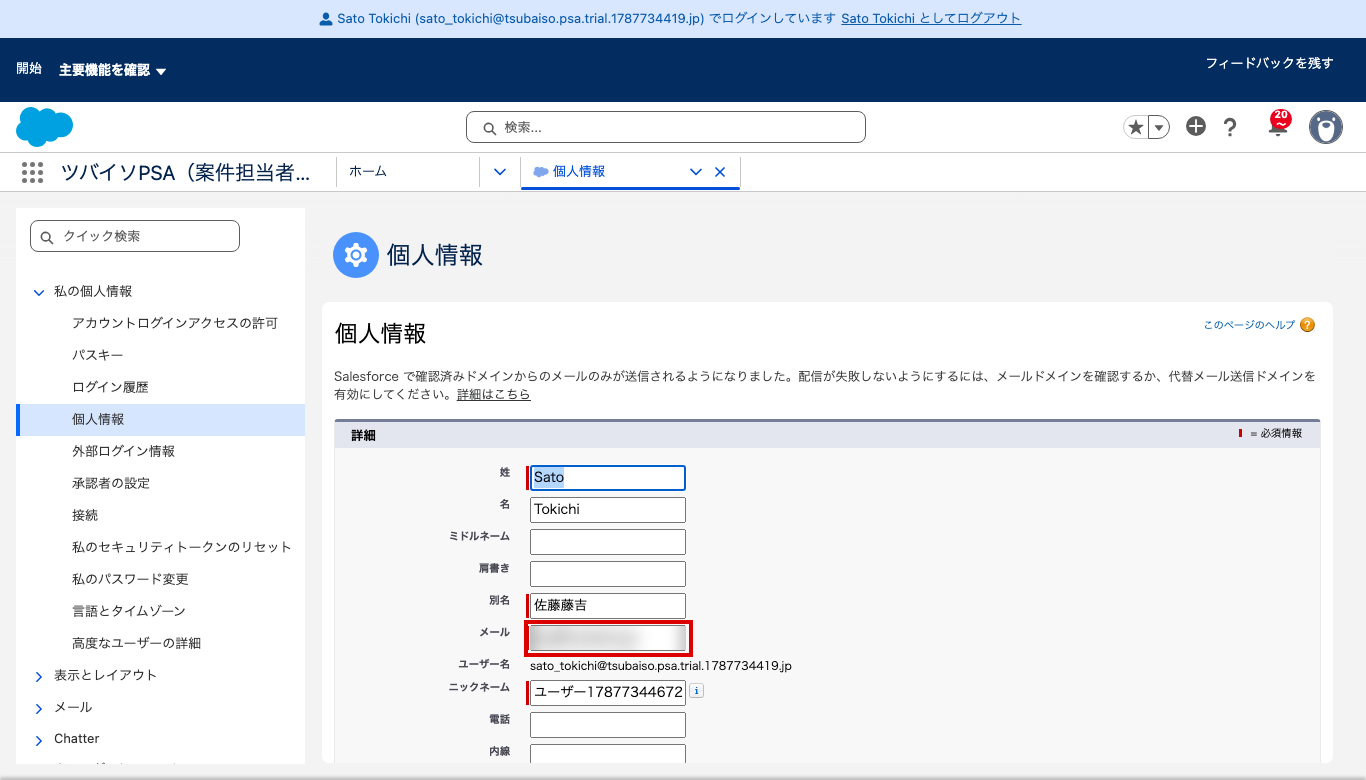Open the favorites star icon
This screenshot has width=1366, height=780.
pos(1135,127)
